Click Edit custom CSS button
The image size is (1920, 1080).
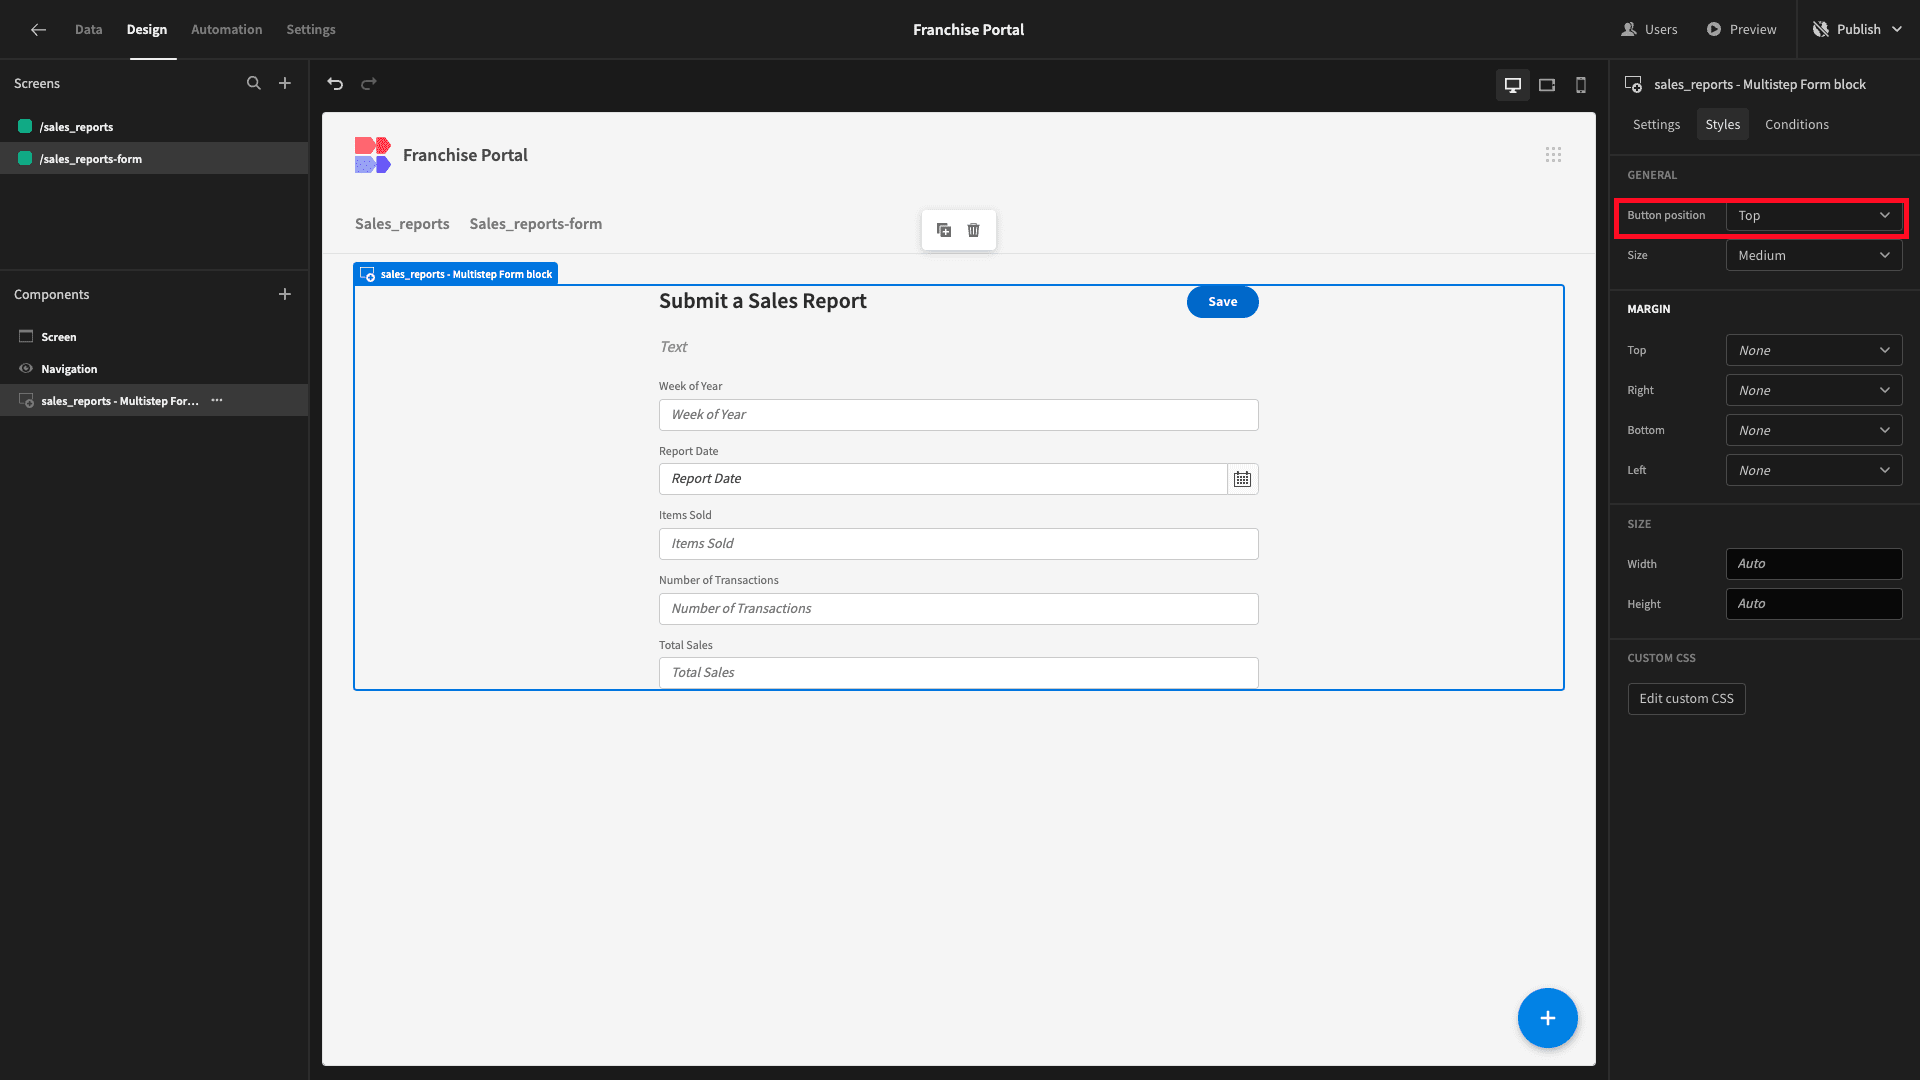click(1687, 699)
